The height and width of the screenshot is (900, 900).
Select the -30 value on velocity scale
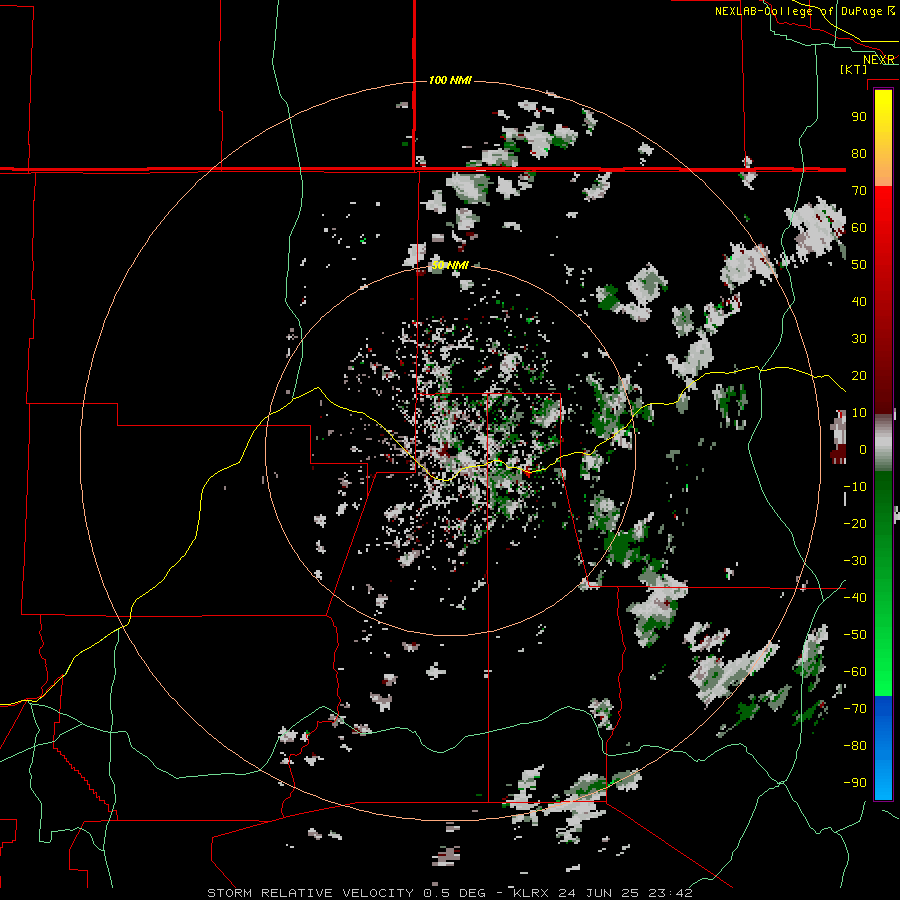(855, 561)
